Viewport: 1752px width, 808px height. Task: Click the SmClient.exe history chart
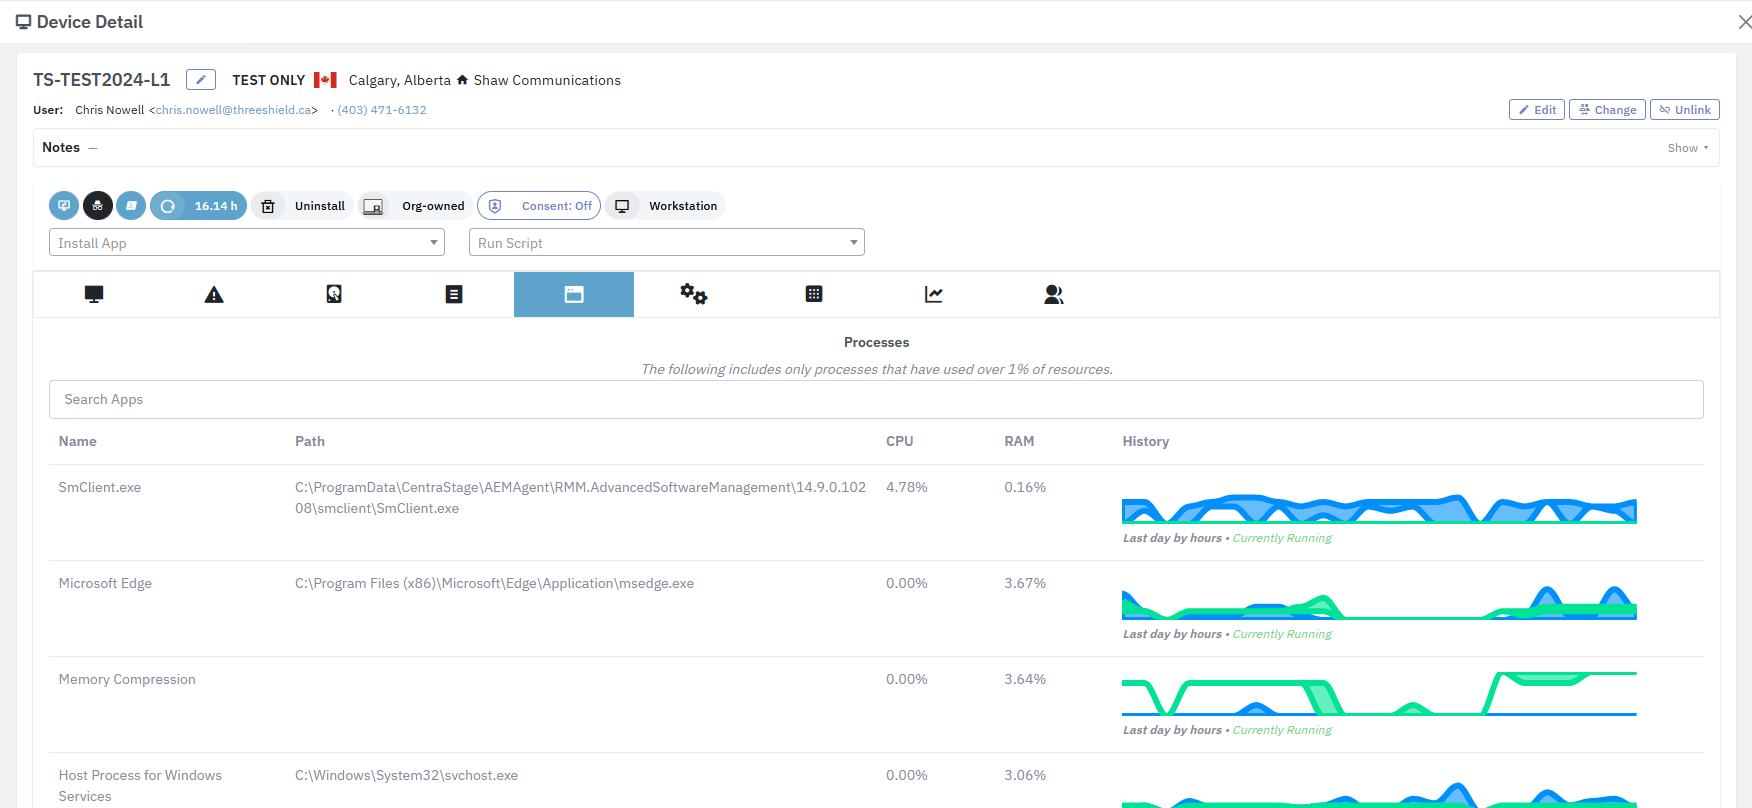coord(1379,509)
